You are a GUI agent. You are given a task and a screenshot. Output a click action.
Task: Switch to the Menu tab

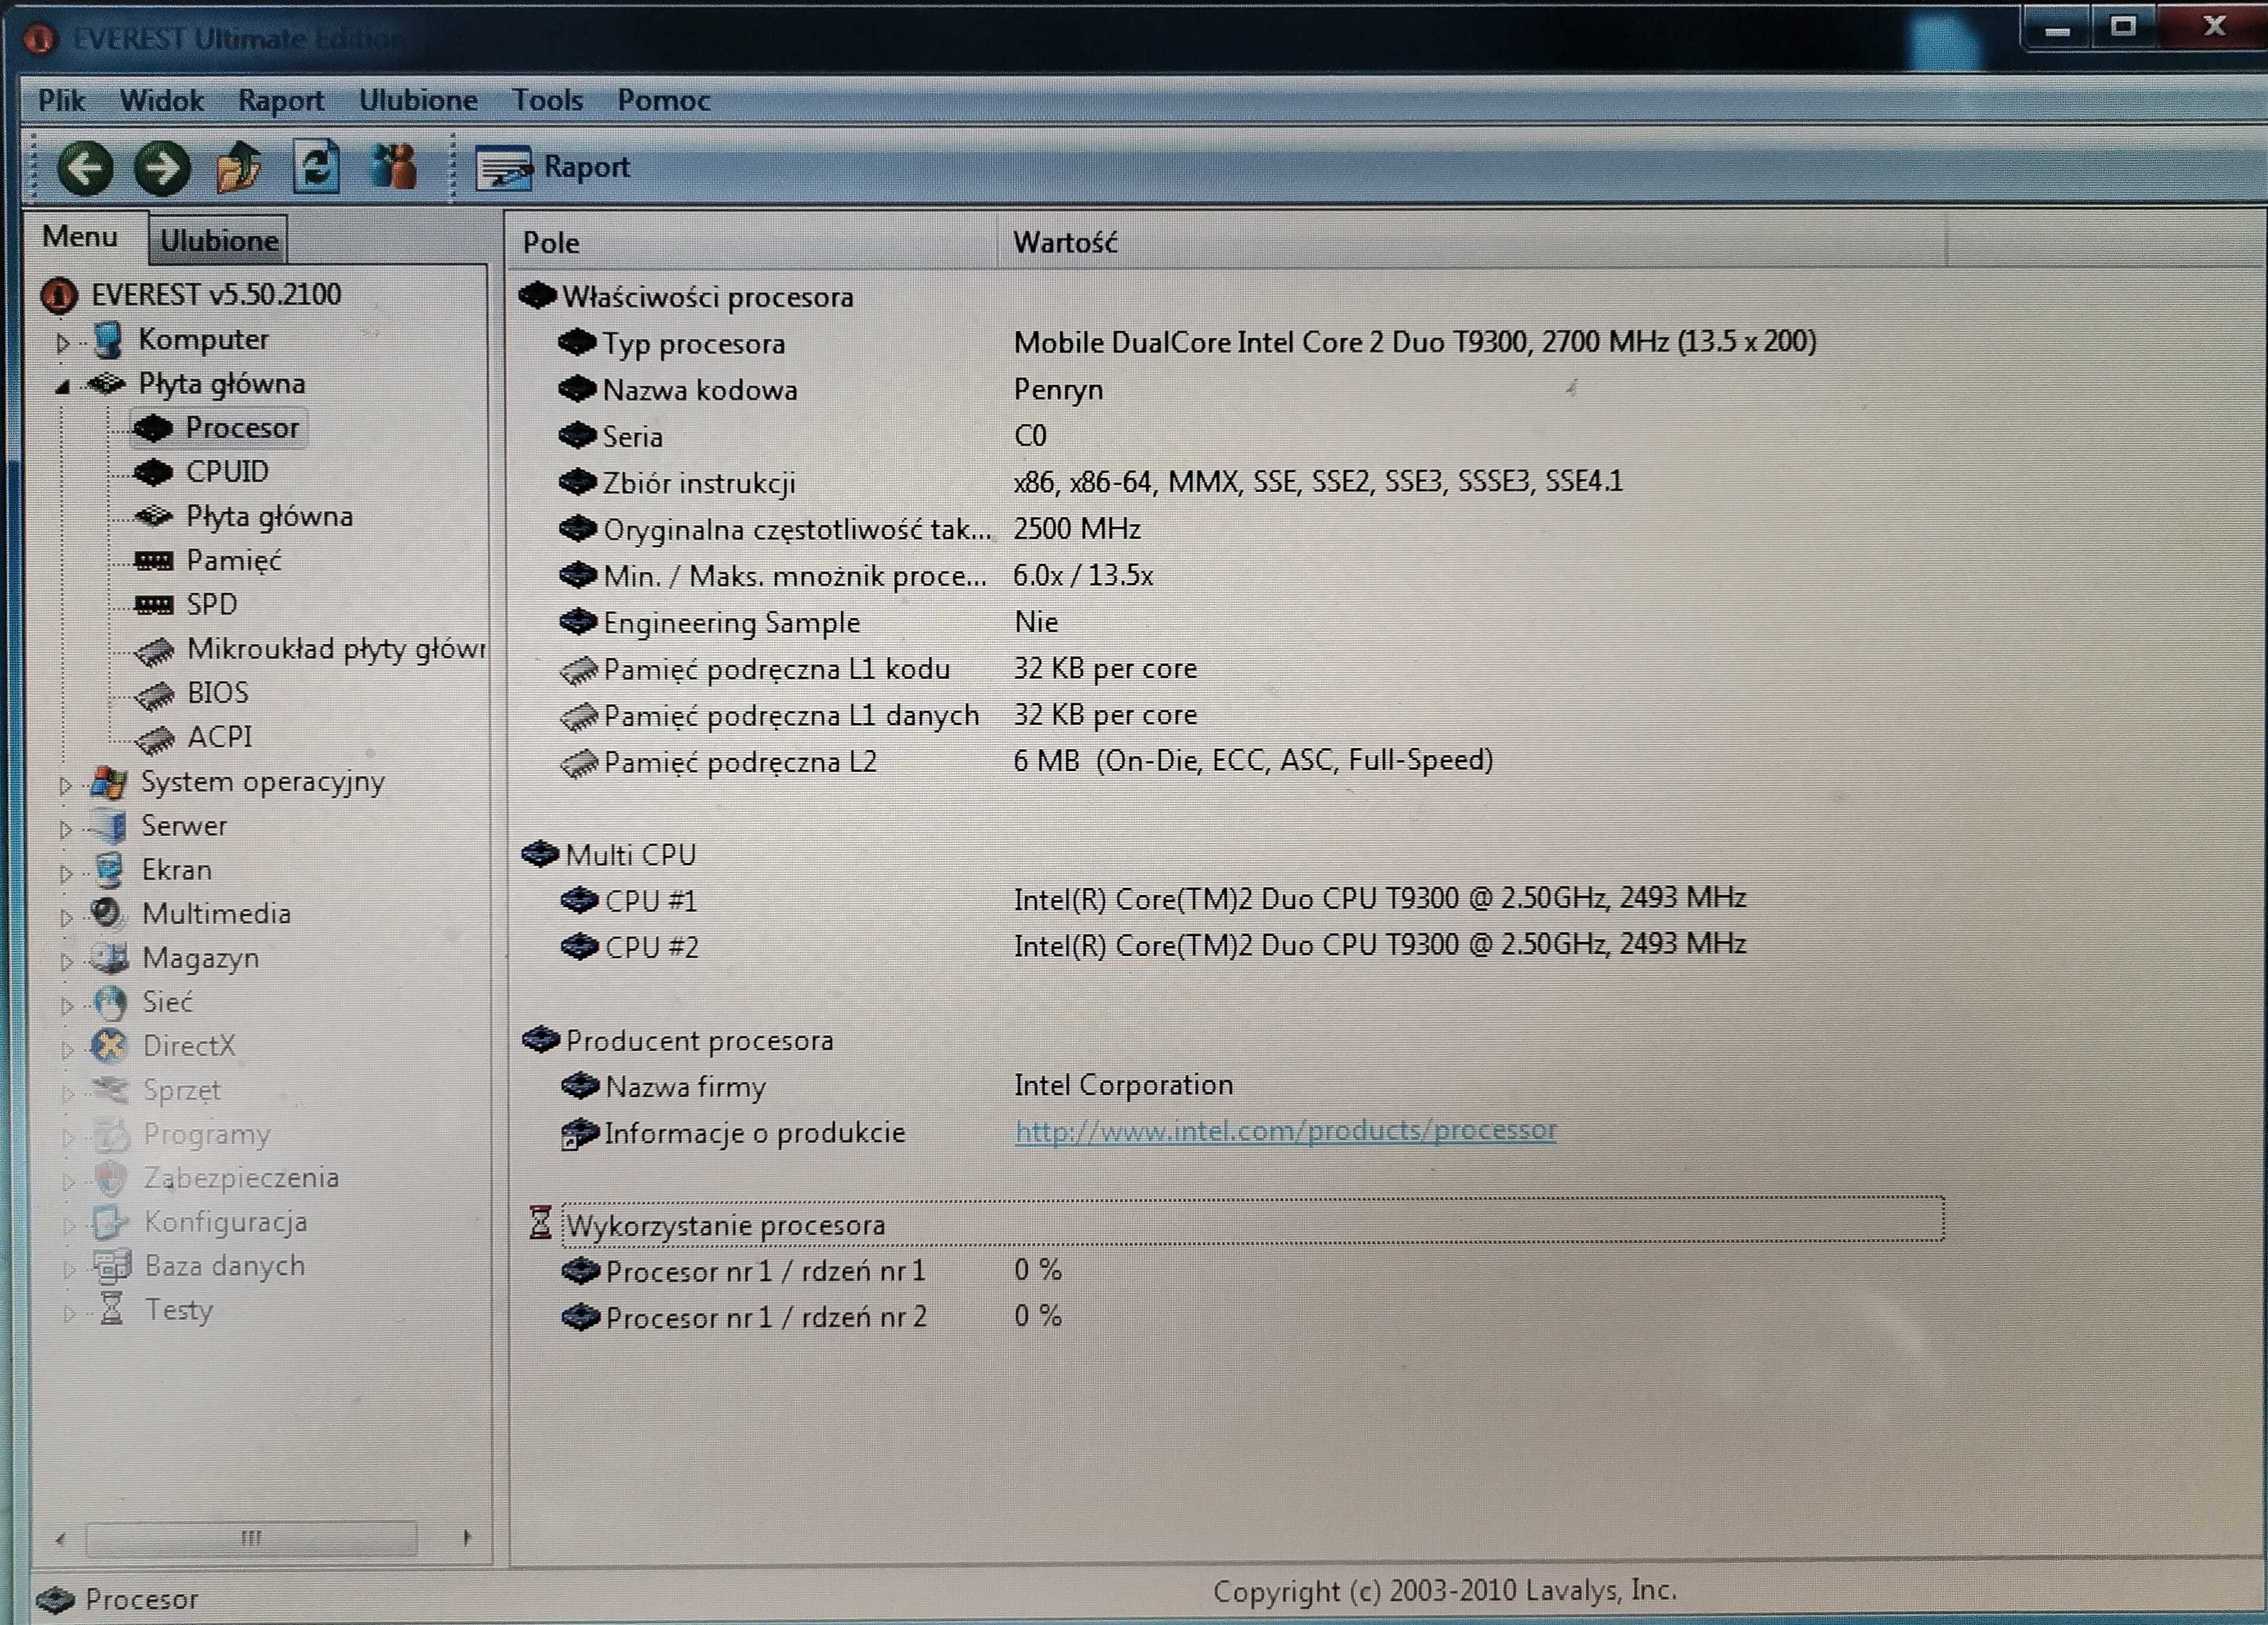click(80, 237)
